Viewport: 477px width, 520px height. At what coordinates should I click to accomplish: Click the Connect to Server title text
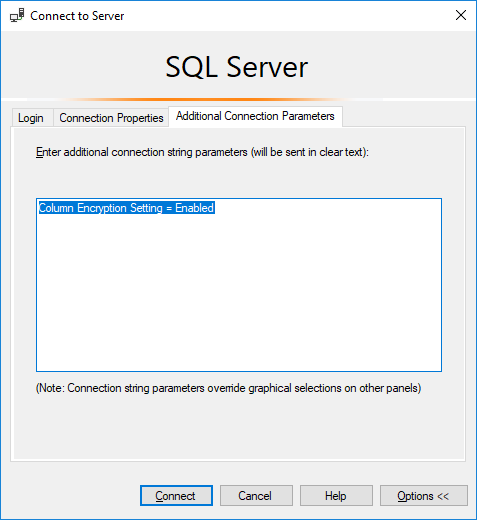77,16
